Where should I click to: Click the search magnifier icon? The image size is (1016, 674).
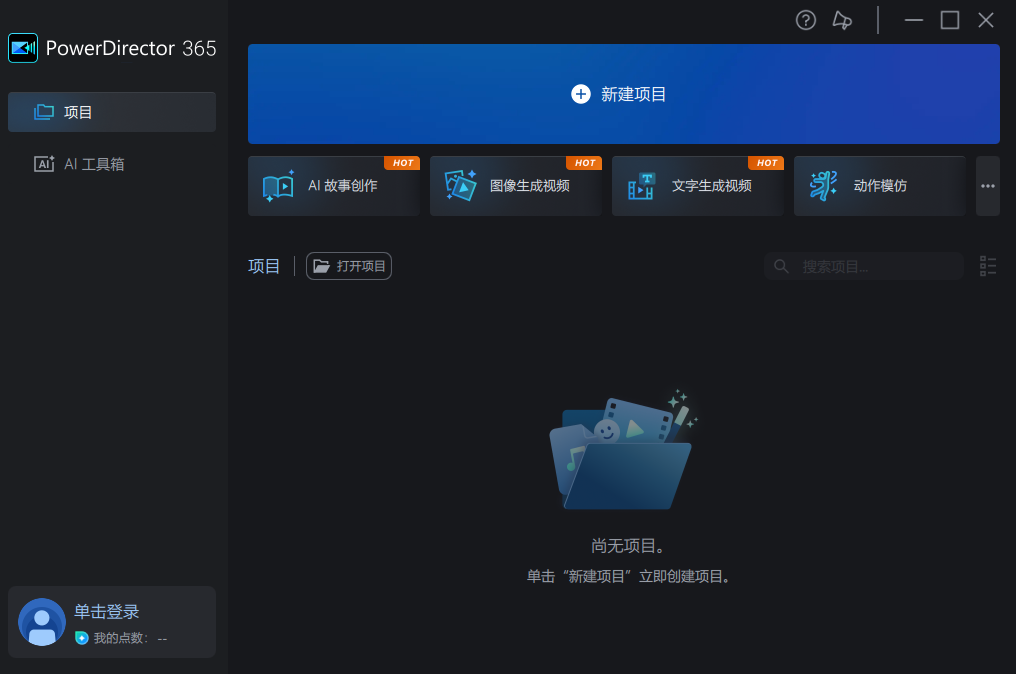pyautogui.click(x=780, y=266)
